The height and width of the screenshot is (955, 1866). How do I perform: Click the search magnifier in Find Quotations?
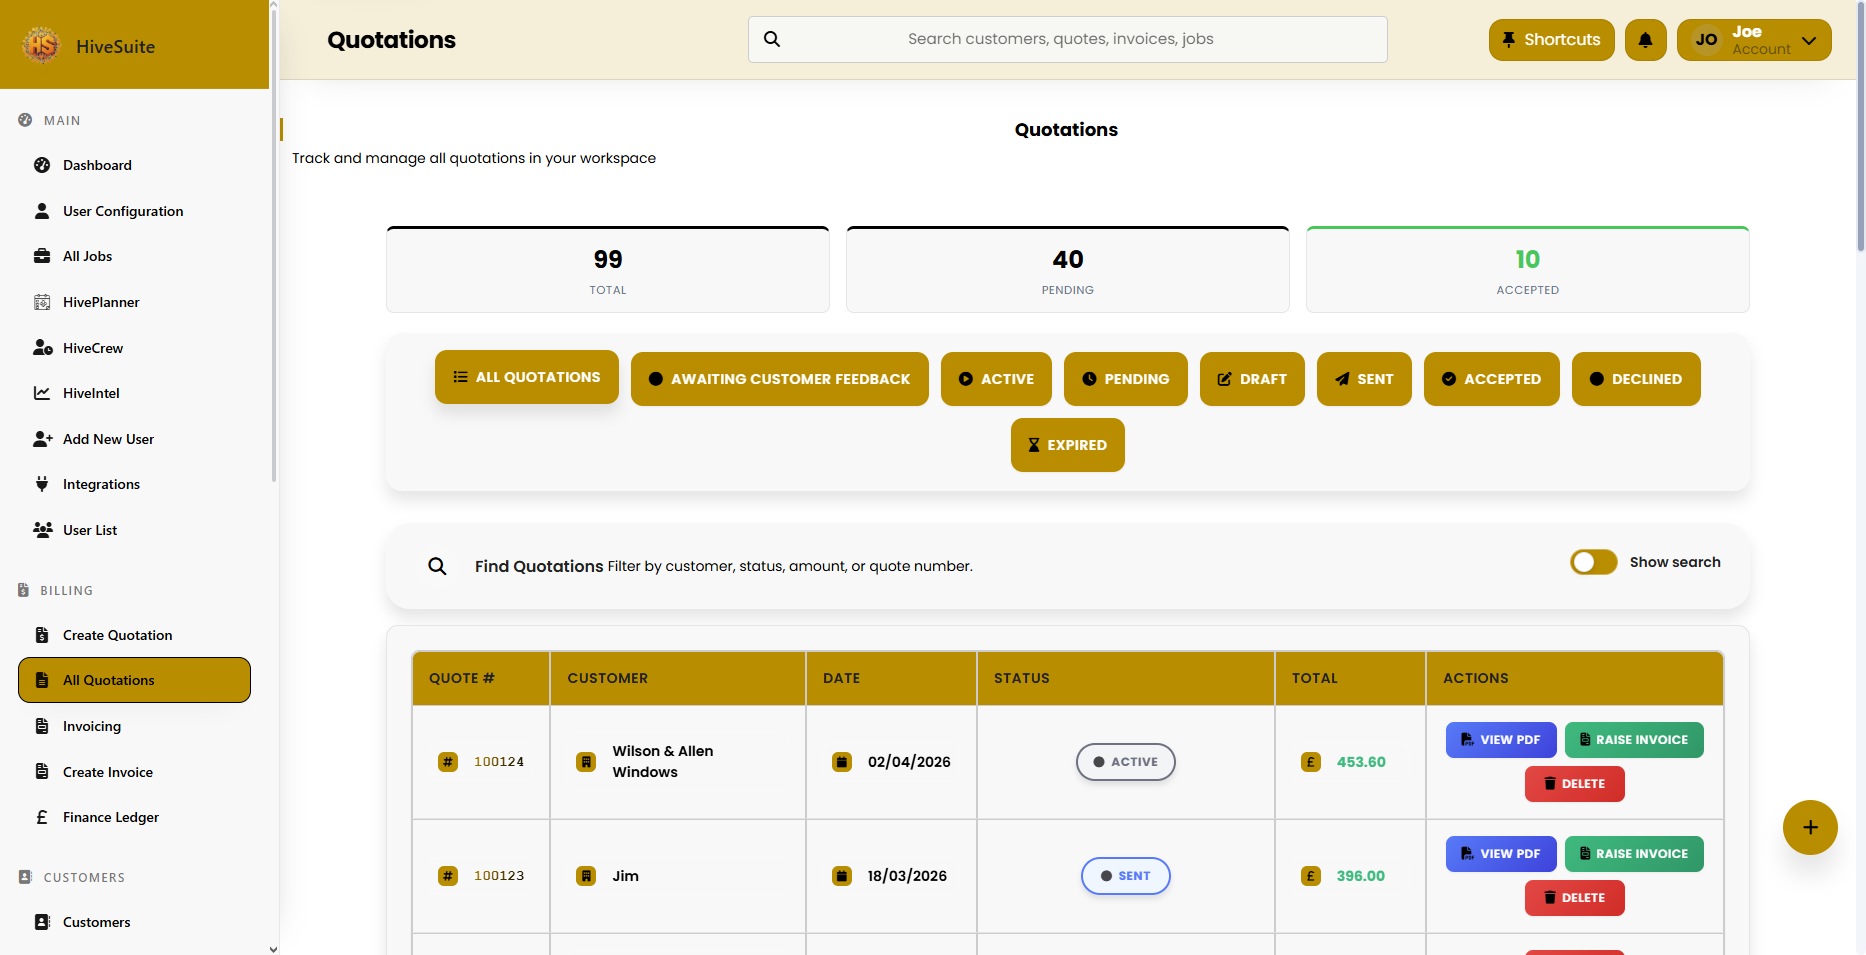[437, 566]
